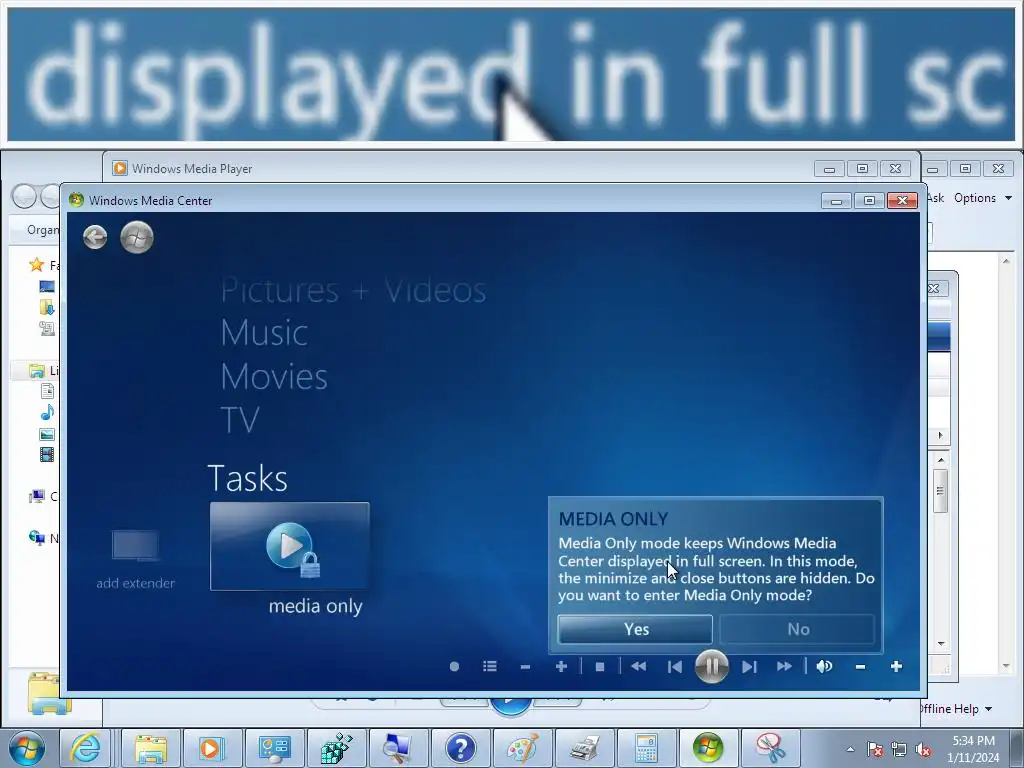Screen dimensions: 1024x768
Task: Open Help and Support taskbar icon
Action: pos(460,748)
